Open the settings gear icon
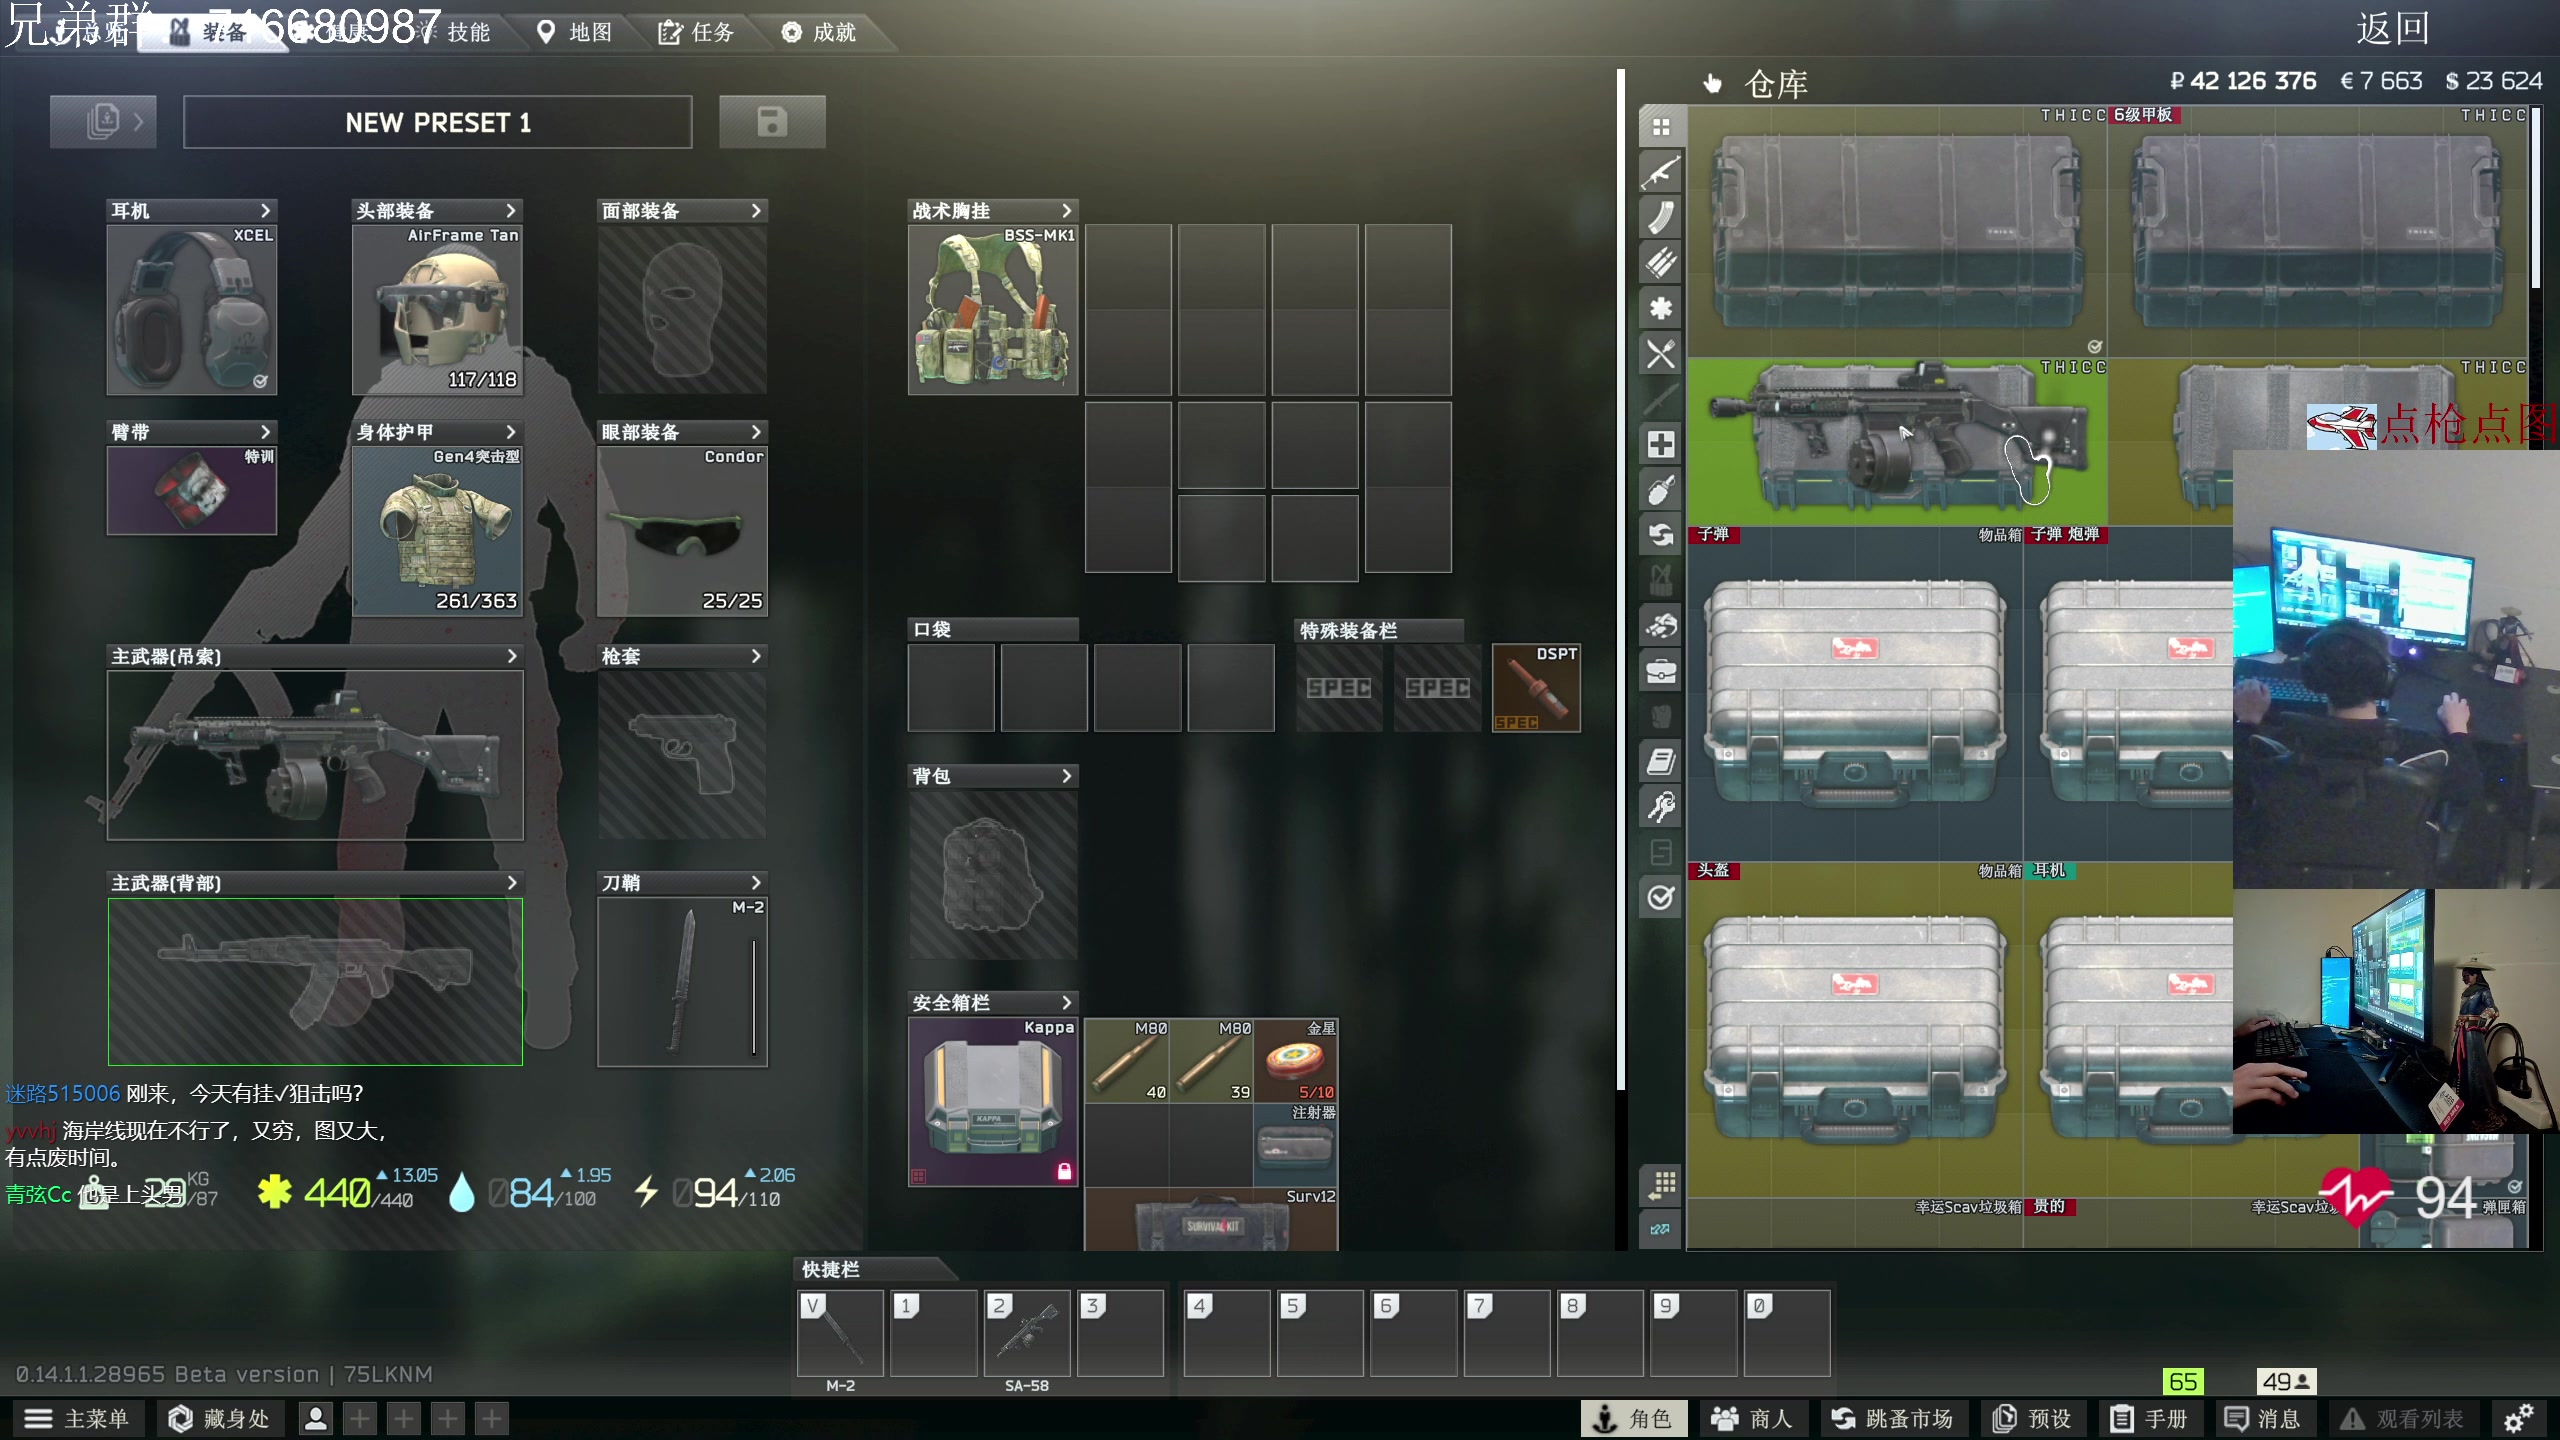 click(2518, 1418)
